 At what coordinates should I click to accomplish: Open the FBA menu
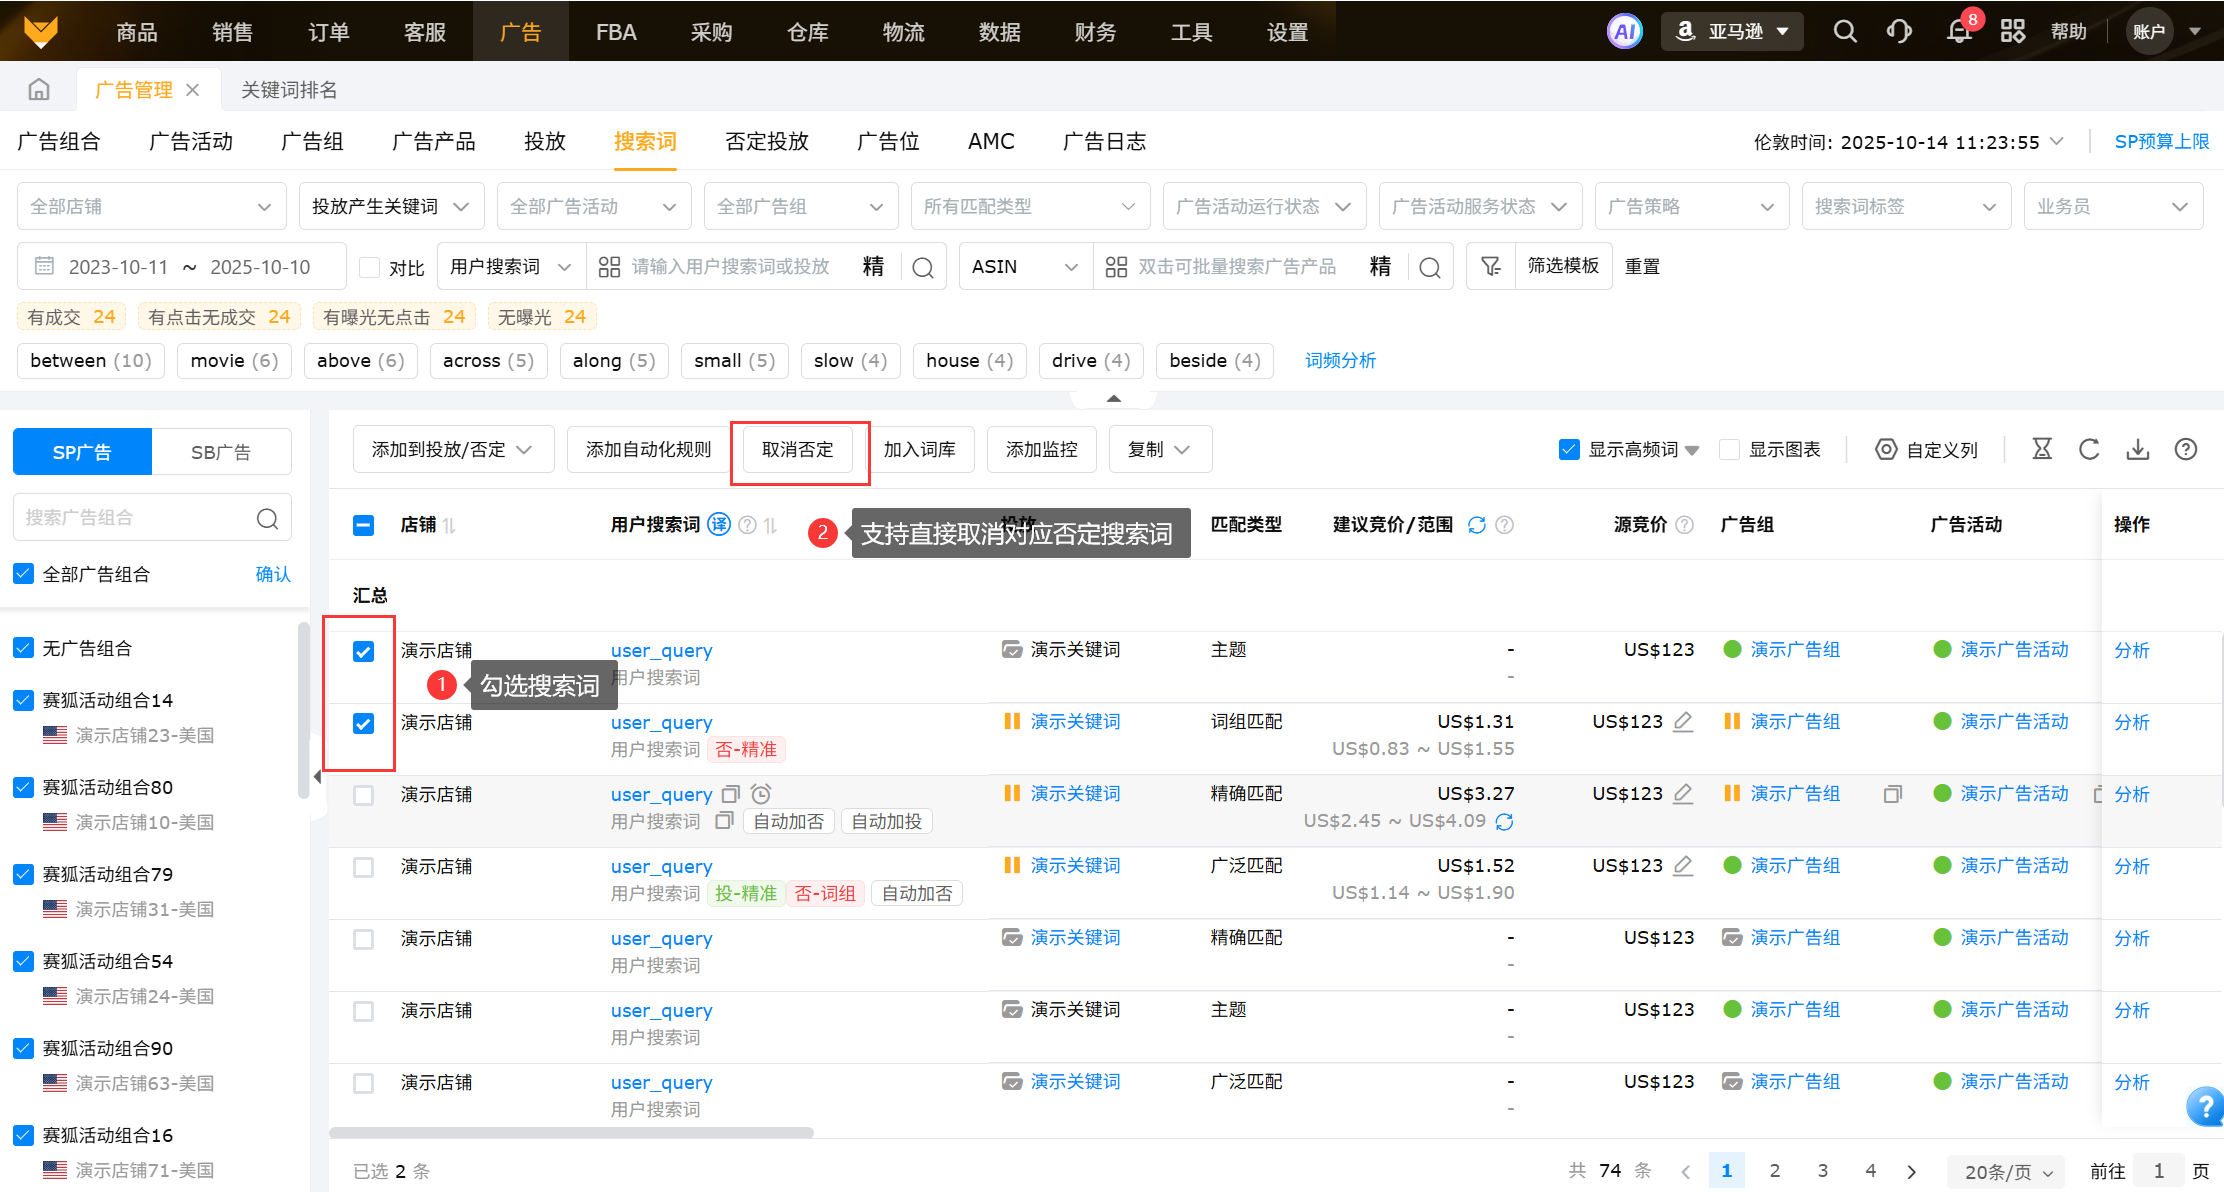tap(616, 32)
